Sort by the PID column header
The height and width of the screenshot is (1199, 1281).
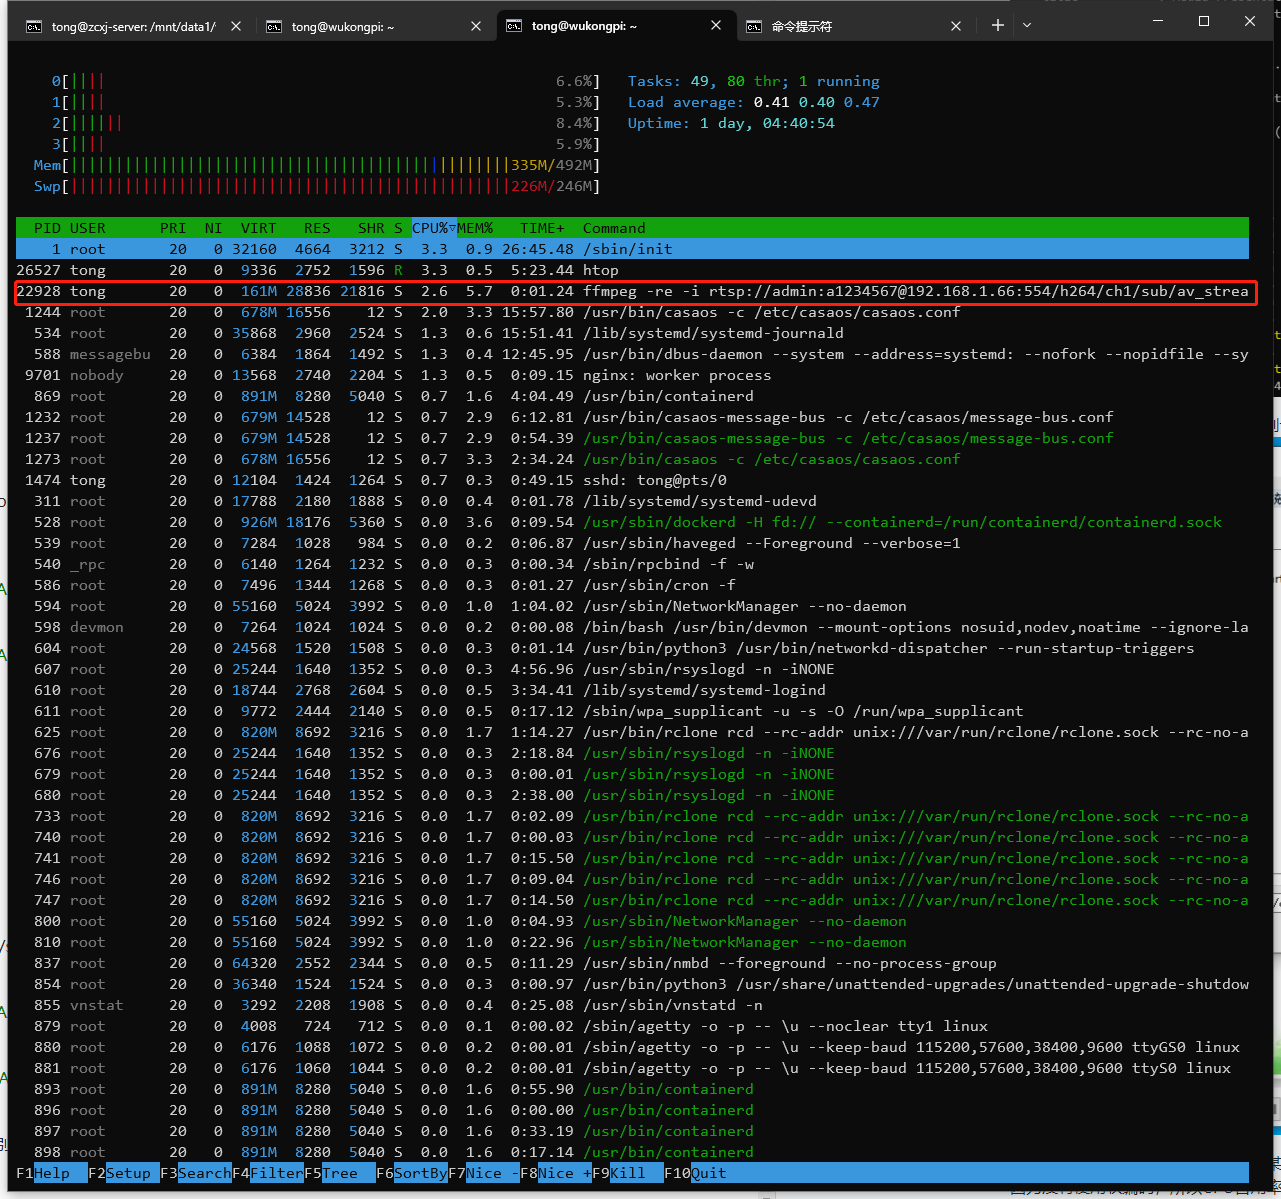[x=47, y=228]
